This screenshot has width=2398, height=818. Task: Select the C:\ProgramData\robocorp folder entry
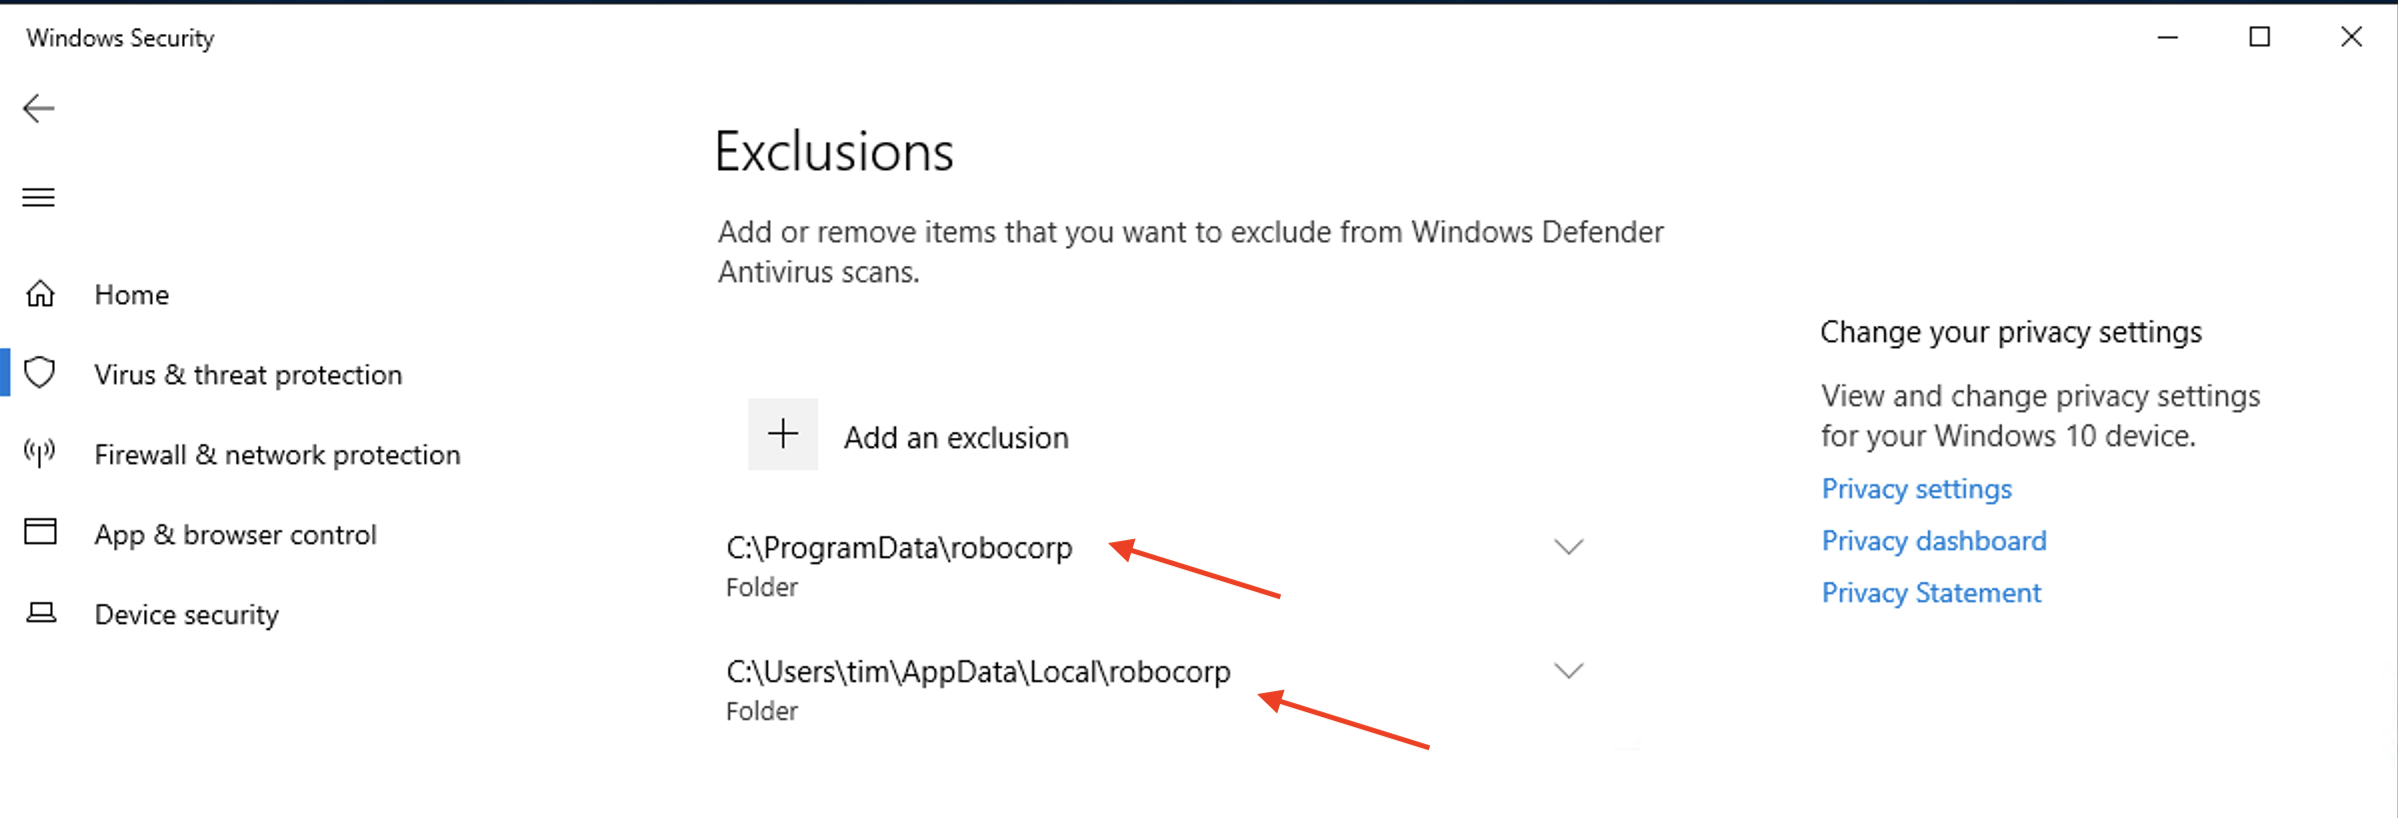tap(1156, 566)
